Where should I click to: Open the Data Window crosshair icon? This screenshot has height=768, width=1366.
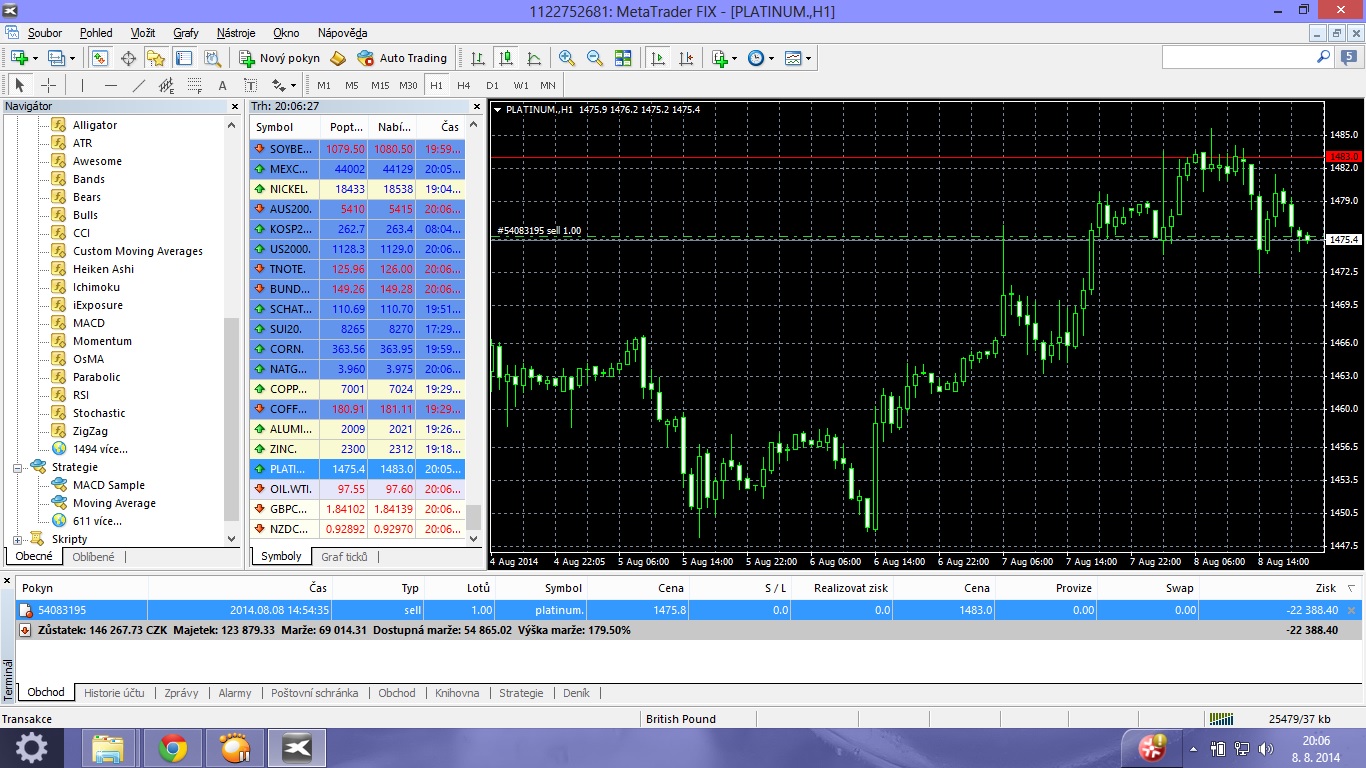coord(128,58)
